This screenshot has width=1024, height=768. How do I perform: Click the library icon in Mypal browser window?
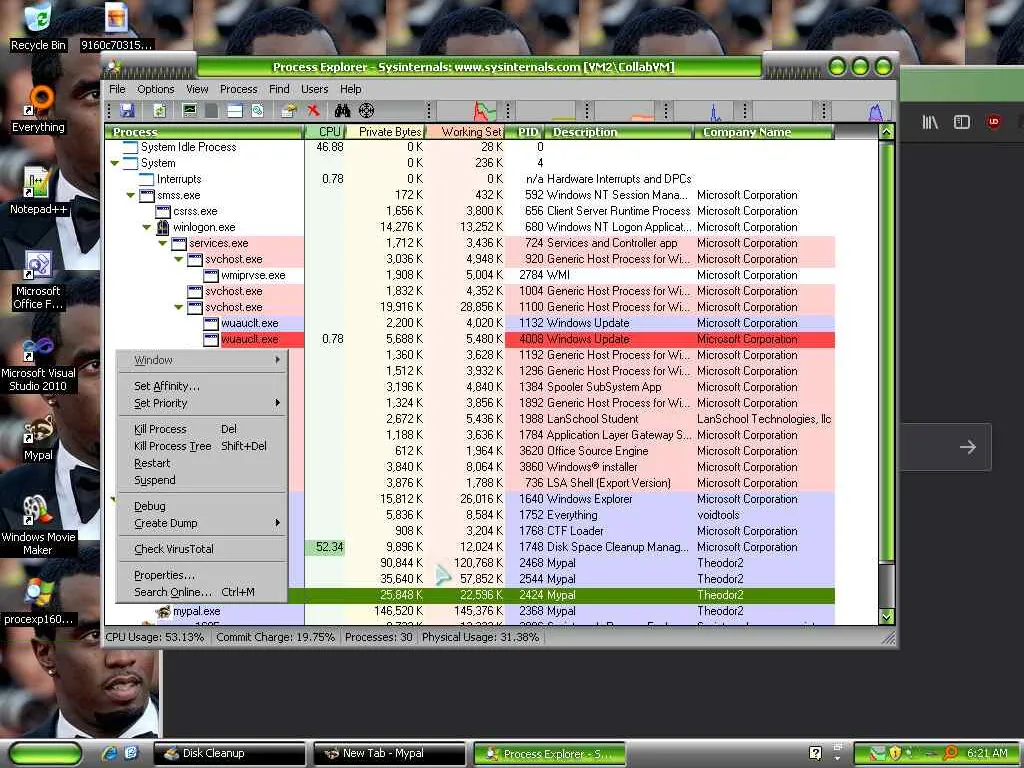click(930, 122)
